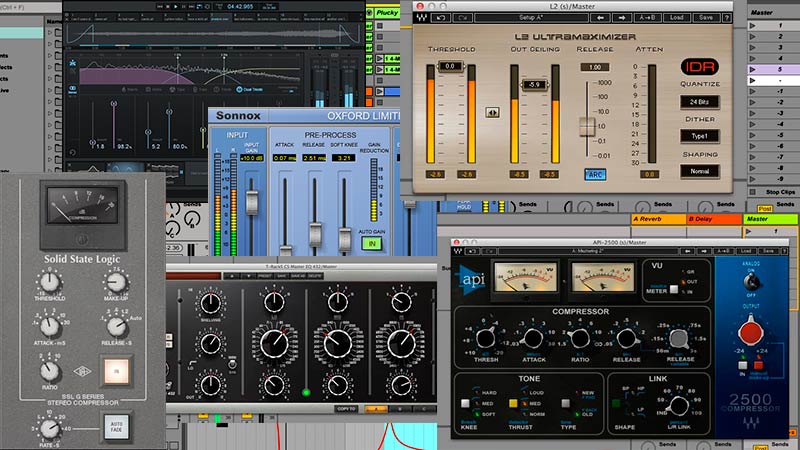Image resolution: width=800 pixels, height=450 pixels.
Task: Click the Plucky track header
Action: pos(387,13)
